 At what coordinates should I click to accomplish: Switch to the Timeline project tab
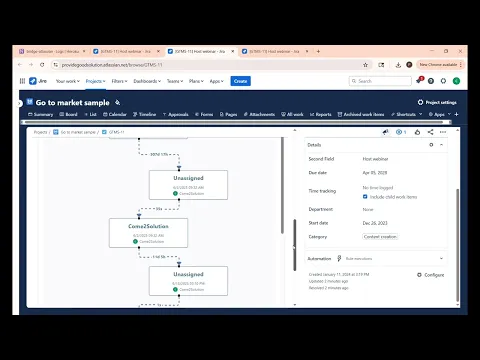click(144, 114)
